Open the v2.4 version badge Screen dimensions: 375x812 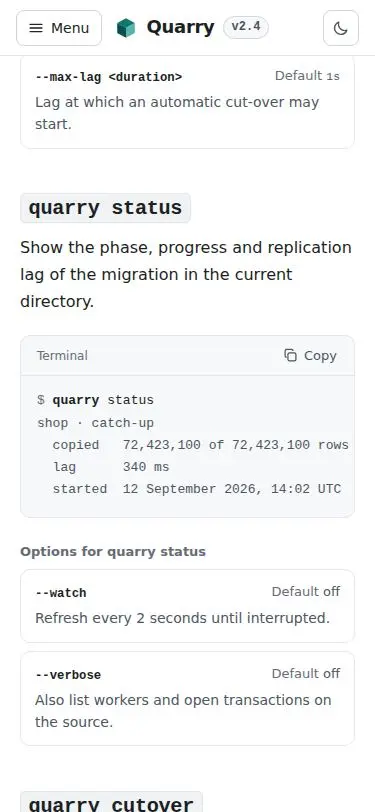point(246,27)
